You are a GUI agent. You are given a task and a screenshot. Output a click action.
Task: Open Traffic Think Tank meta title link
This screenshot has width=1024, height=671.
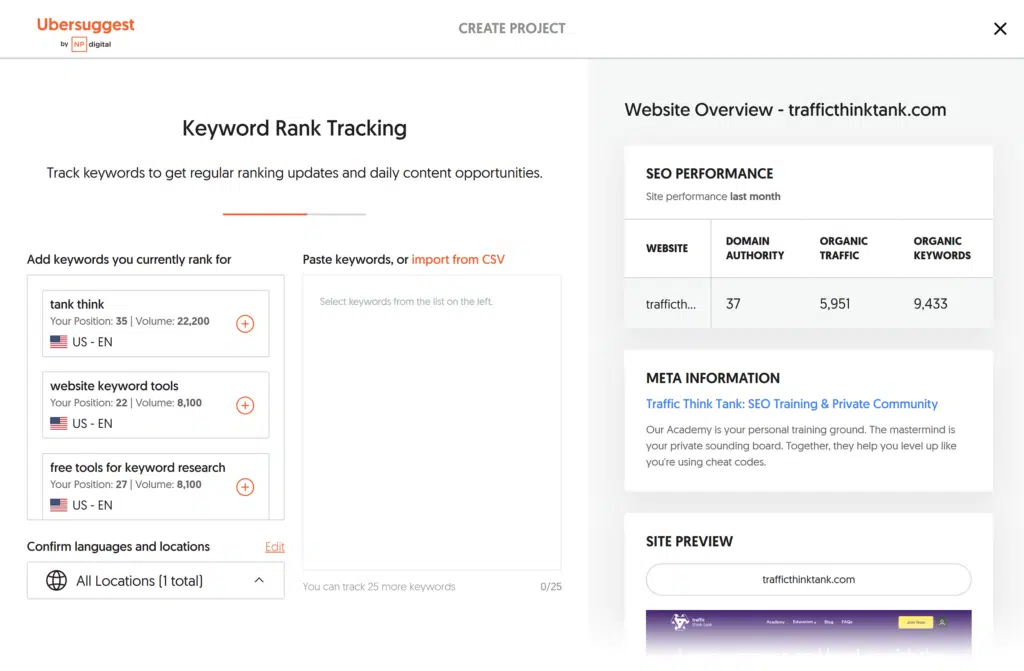pyautogui.click(x=791, y=404)
